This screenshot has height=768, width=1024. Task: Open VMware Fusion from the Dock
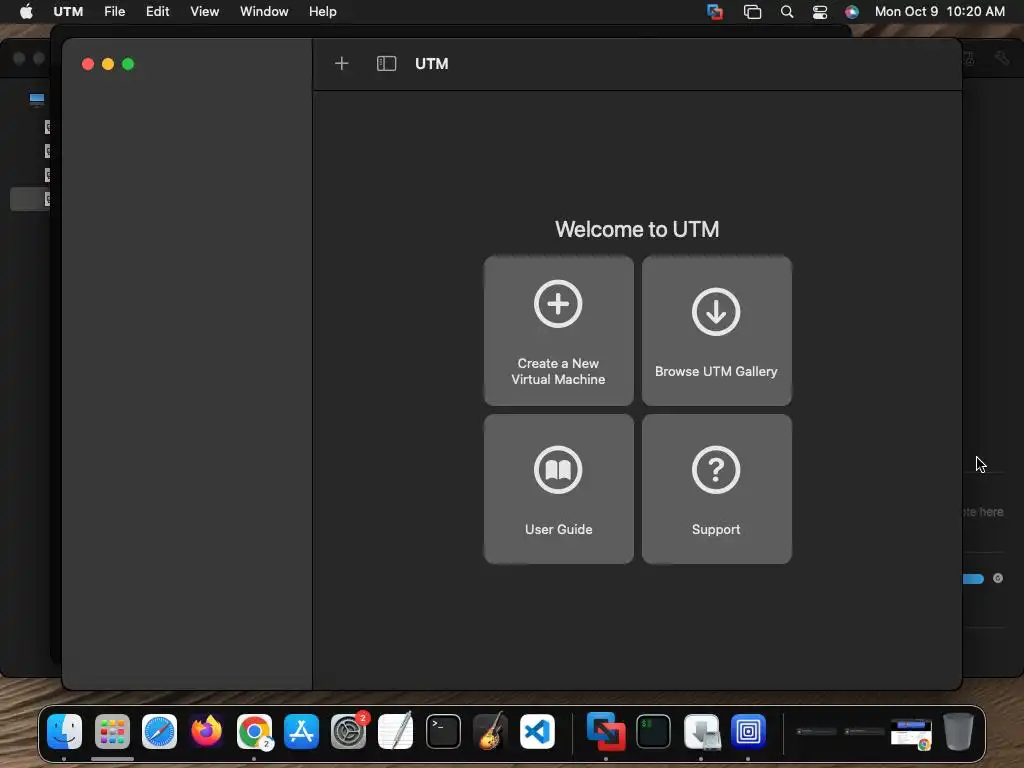point(606,731)
